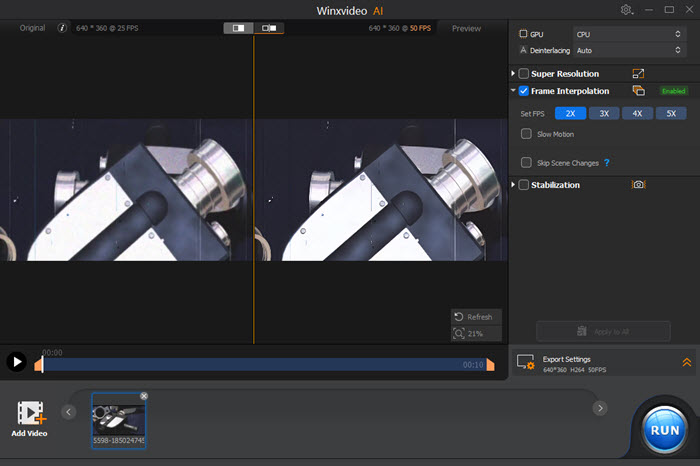The image size is (700, 466).
Task: Click the Deinterlacing letter icon
Action: 523,50
